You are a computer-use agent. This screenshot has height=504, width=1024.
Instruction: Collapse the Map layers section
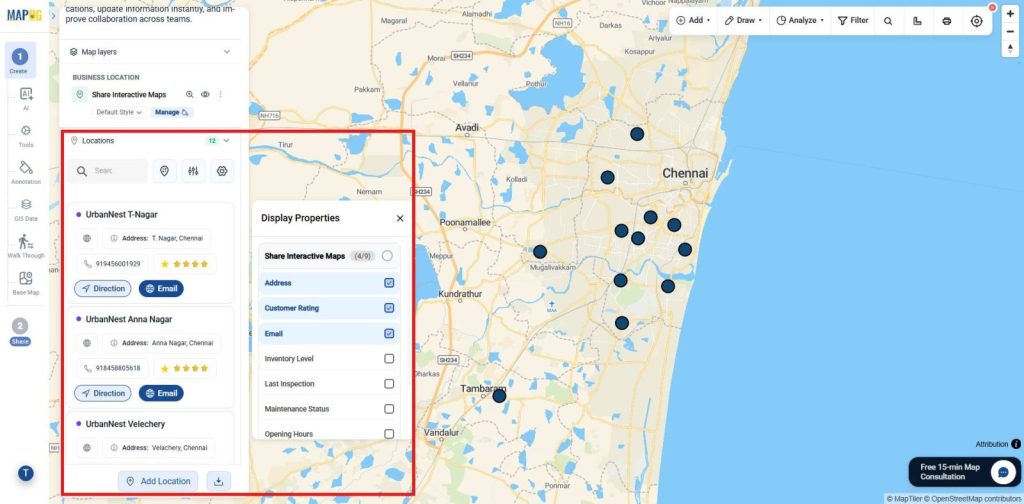[x=227, y=52]
